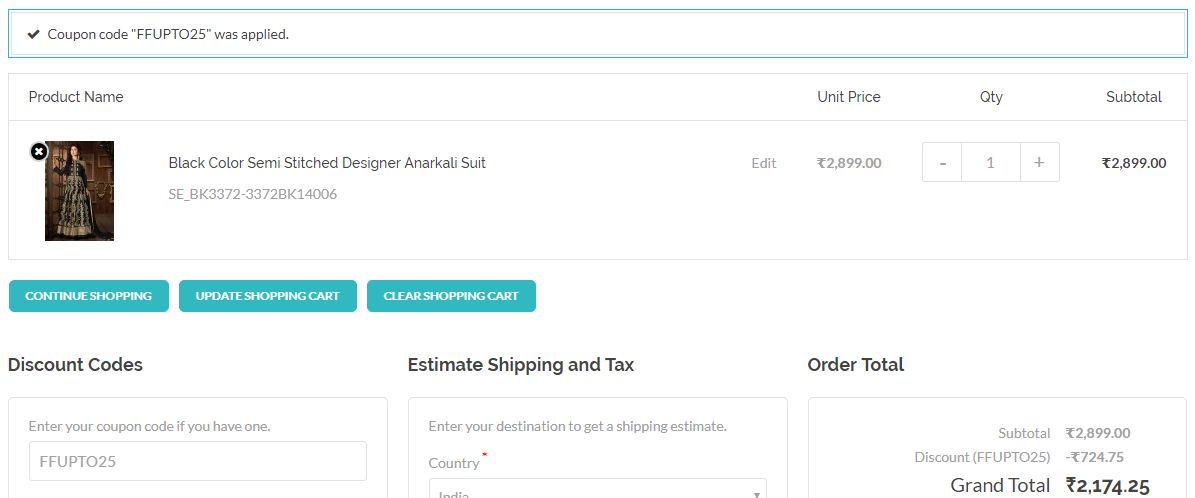Expand the Country dropdown
The width and height of the screenshot is (1195, 498).
pyautogui.click(x=598, y=491)
